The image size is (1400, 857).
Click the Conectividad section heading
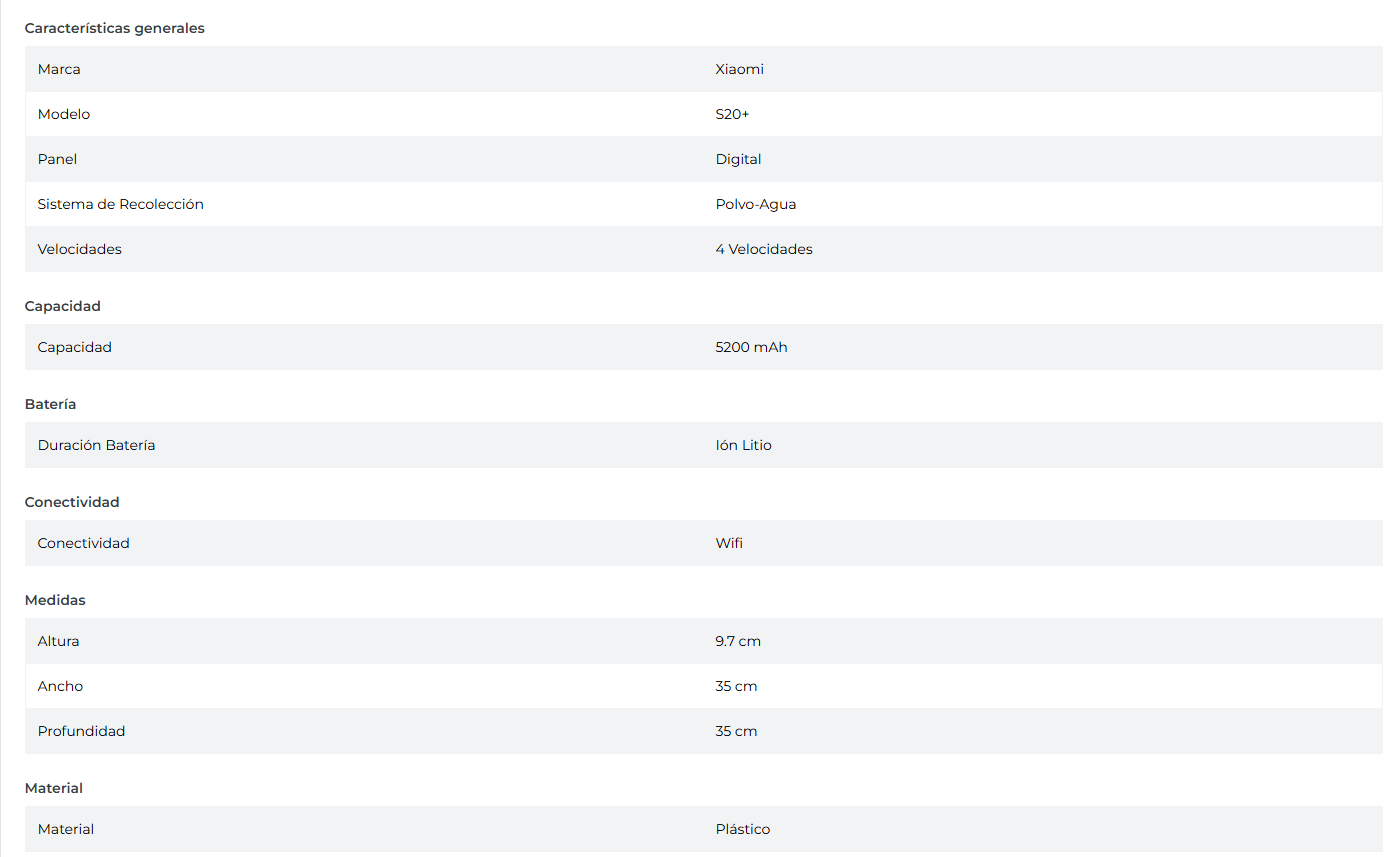(x=72, y=502)
